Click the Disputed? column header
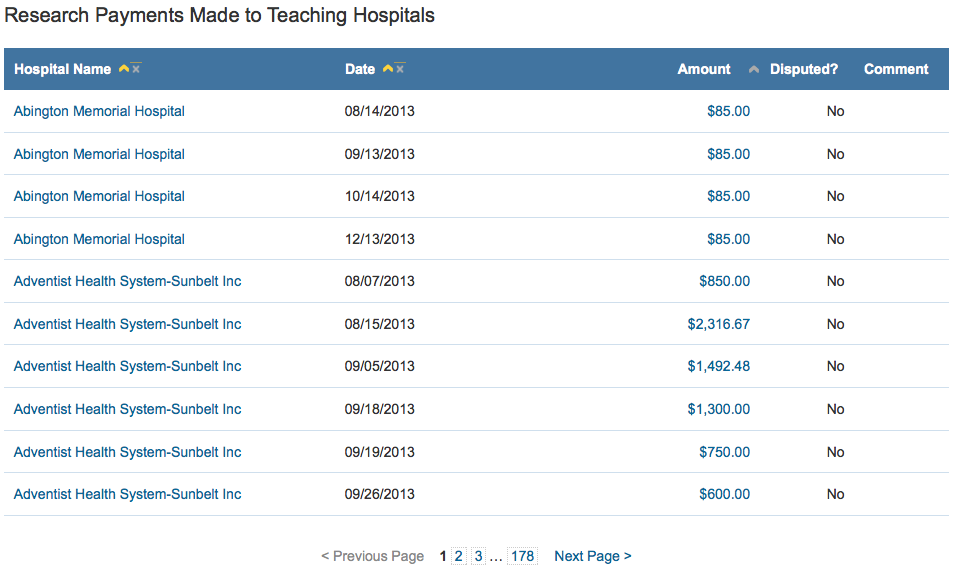Image resolution: width=961 pixels, height=577 pixels. tap(804, 69)
